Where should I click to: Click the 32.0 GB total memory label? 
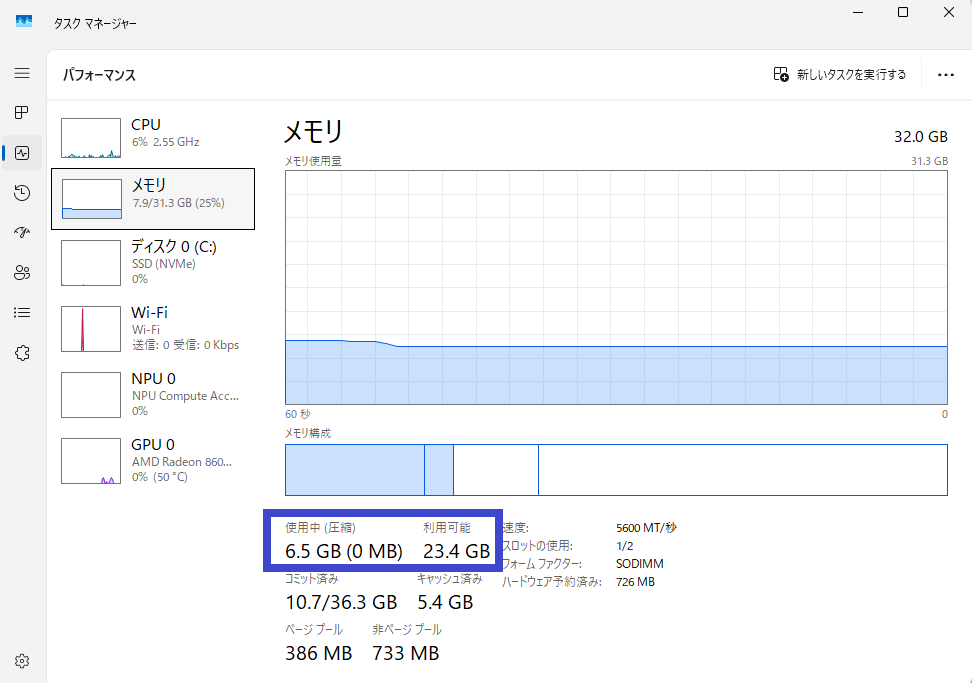coord(921,136)
